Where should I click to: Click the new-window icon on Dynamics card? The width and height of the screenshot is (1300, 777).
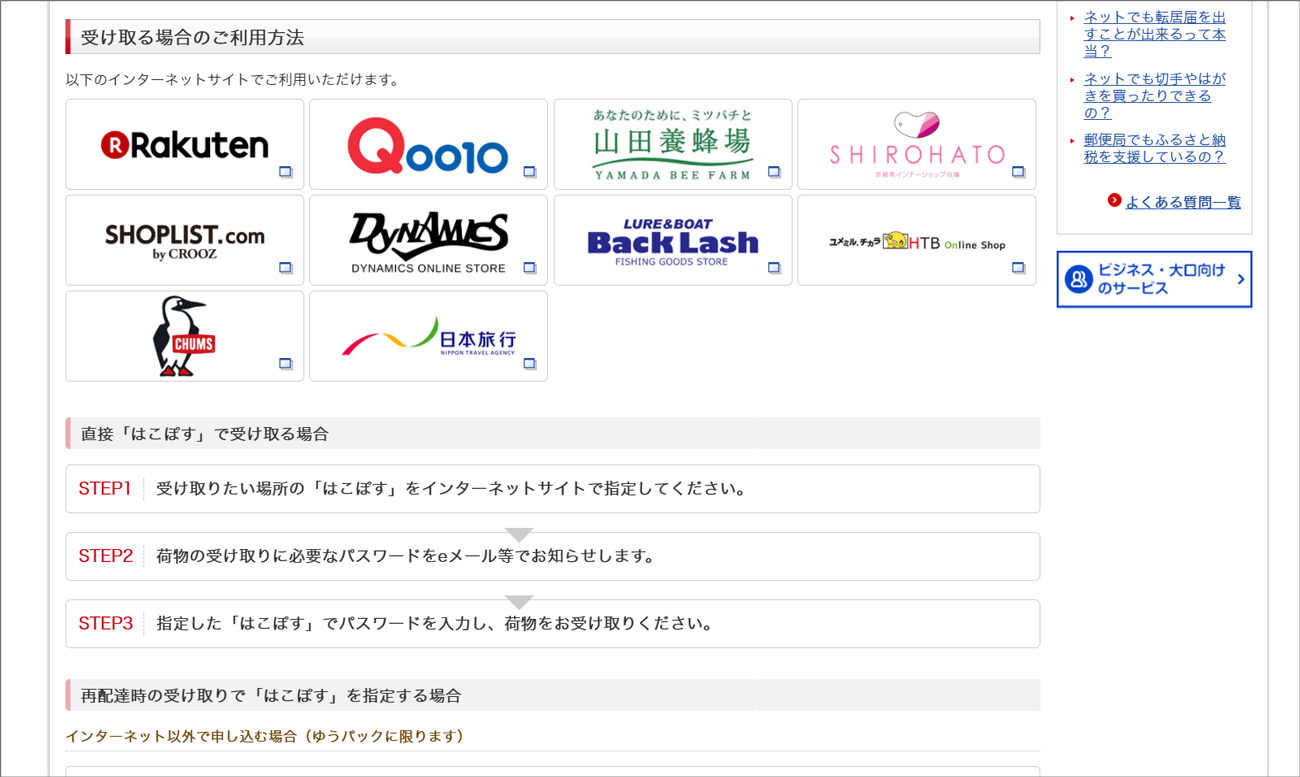point(530,268)
